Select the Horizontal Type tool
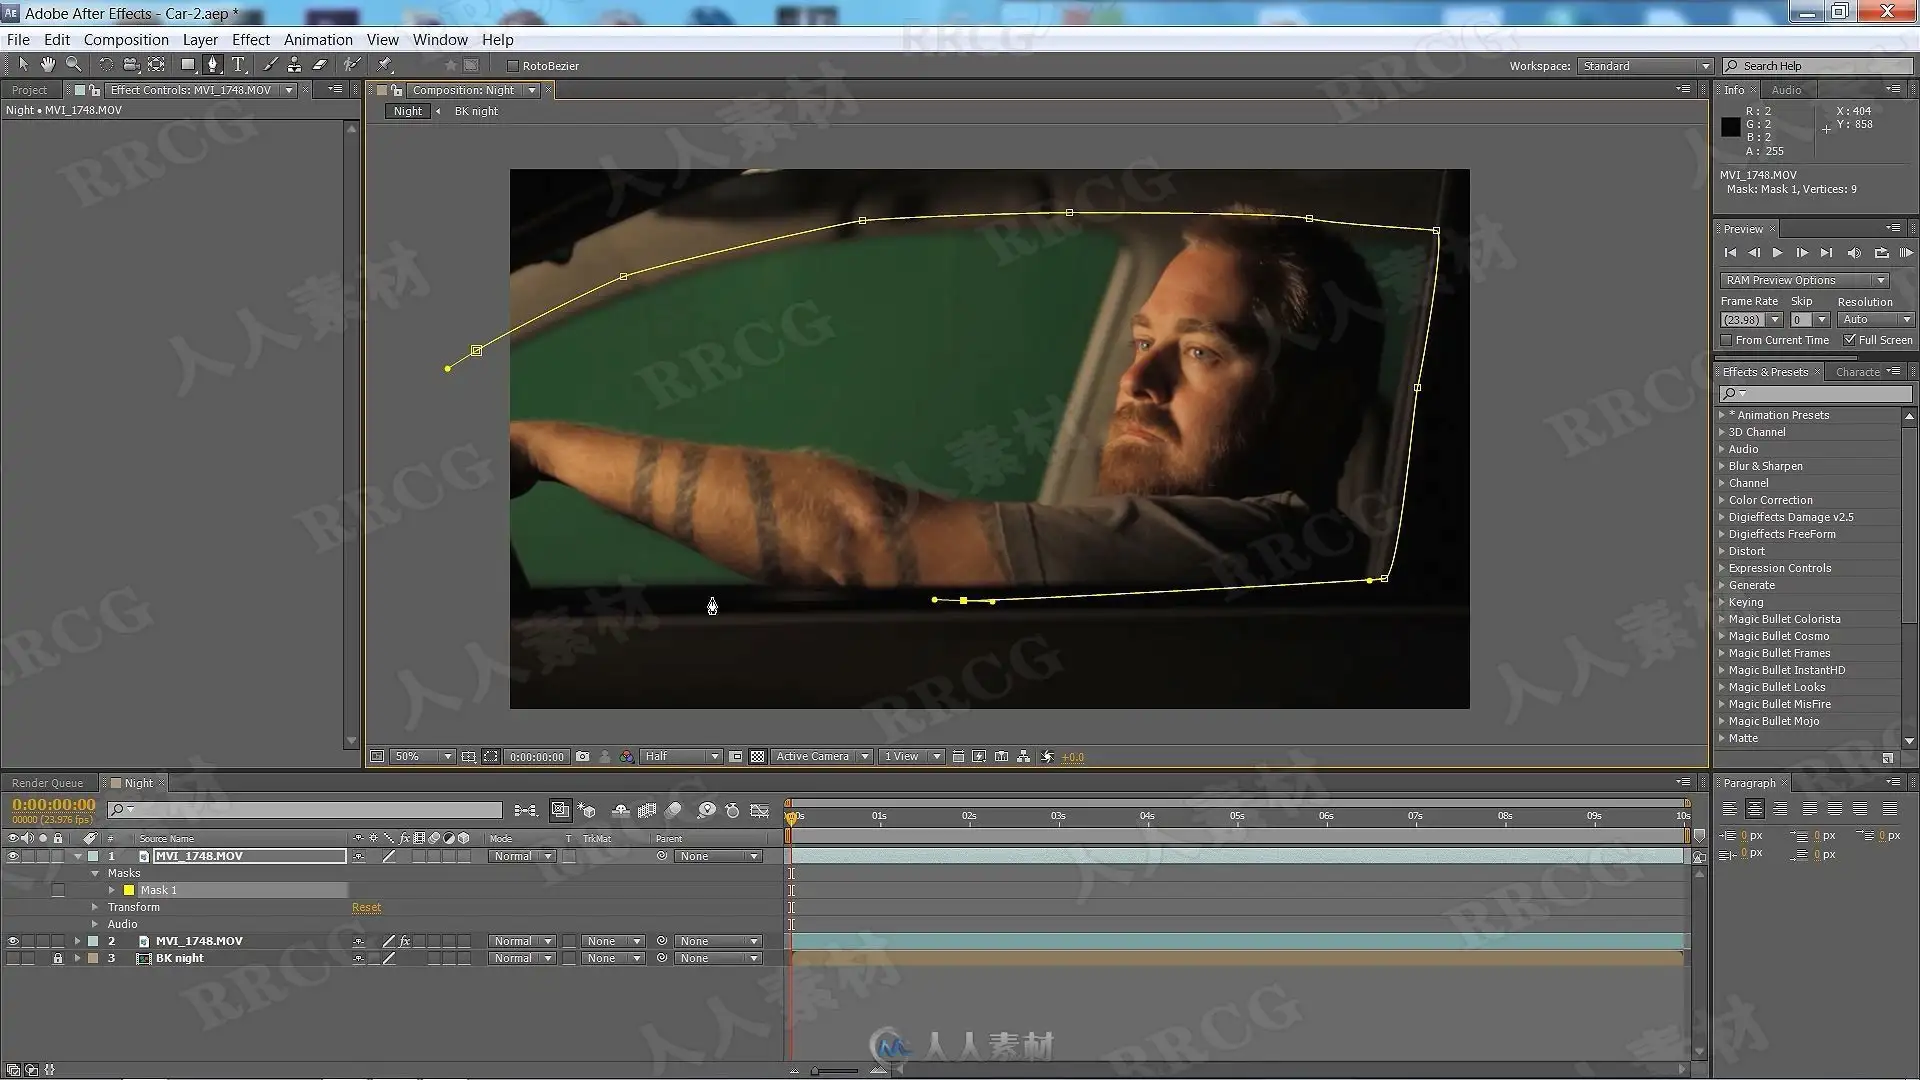Viewport: 1920px width, 1080px height. tap(238, 65)
